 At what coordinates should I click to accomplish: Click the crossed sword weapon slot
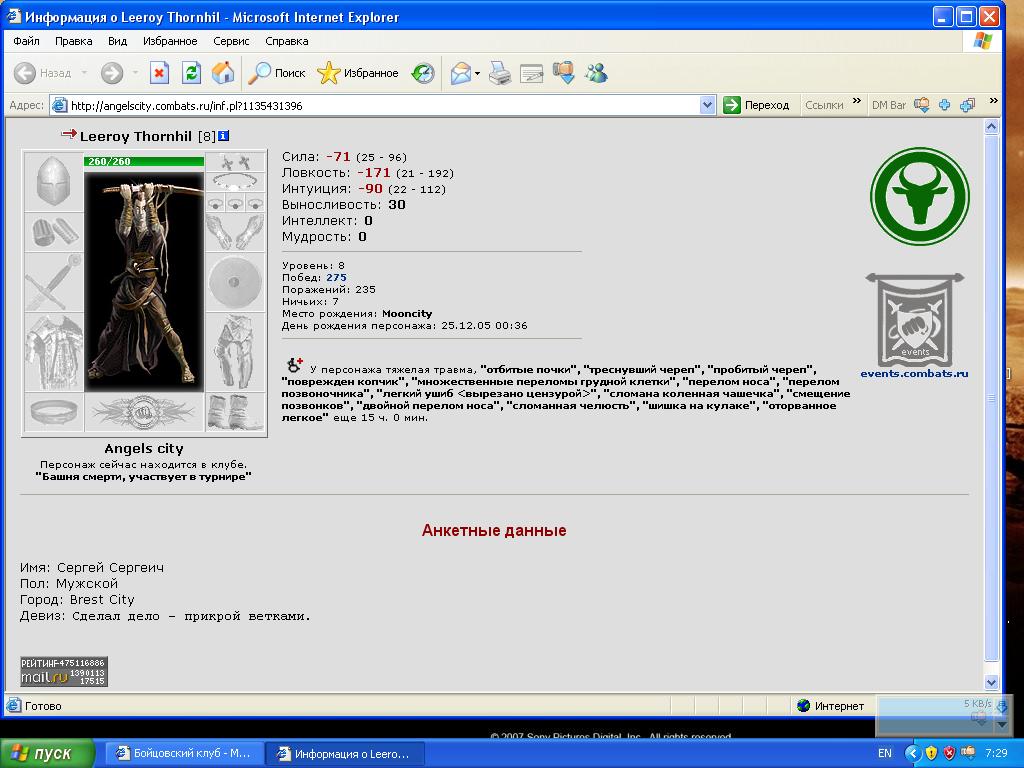coord(52,281)
